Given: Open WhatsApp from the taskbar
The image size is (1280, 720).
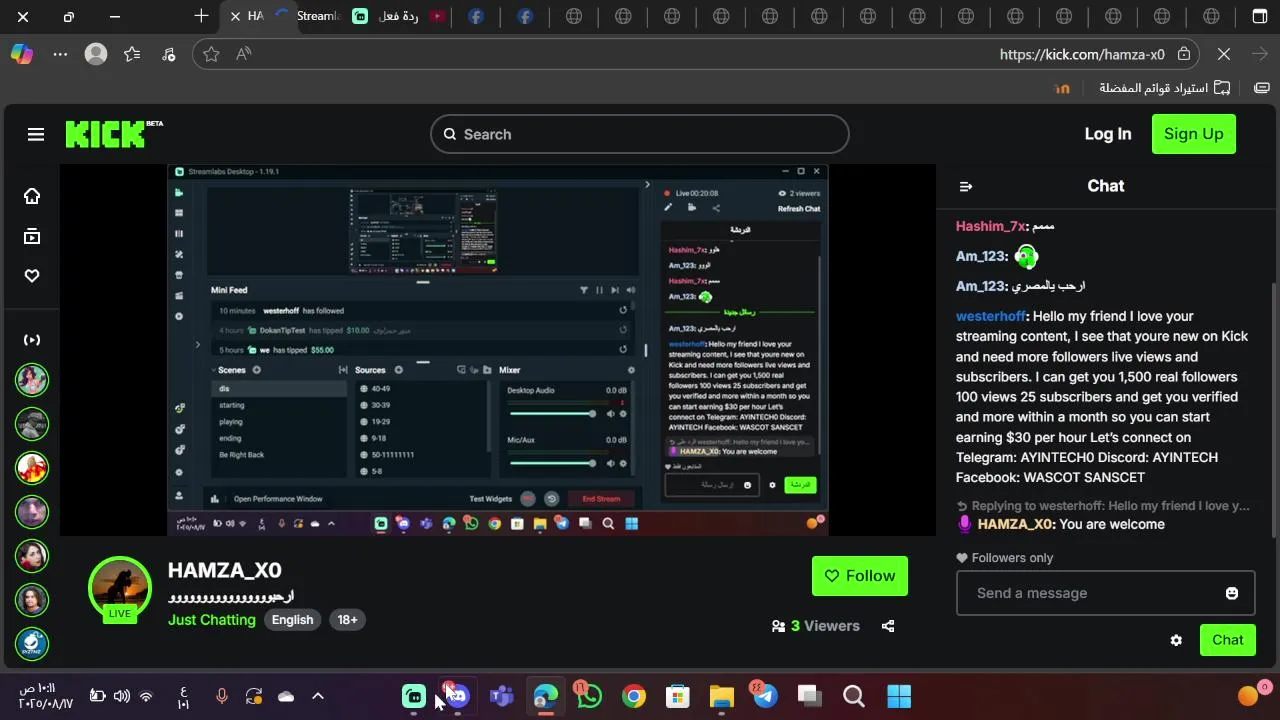Looking at the screenshot, I should pos(589,696).
